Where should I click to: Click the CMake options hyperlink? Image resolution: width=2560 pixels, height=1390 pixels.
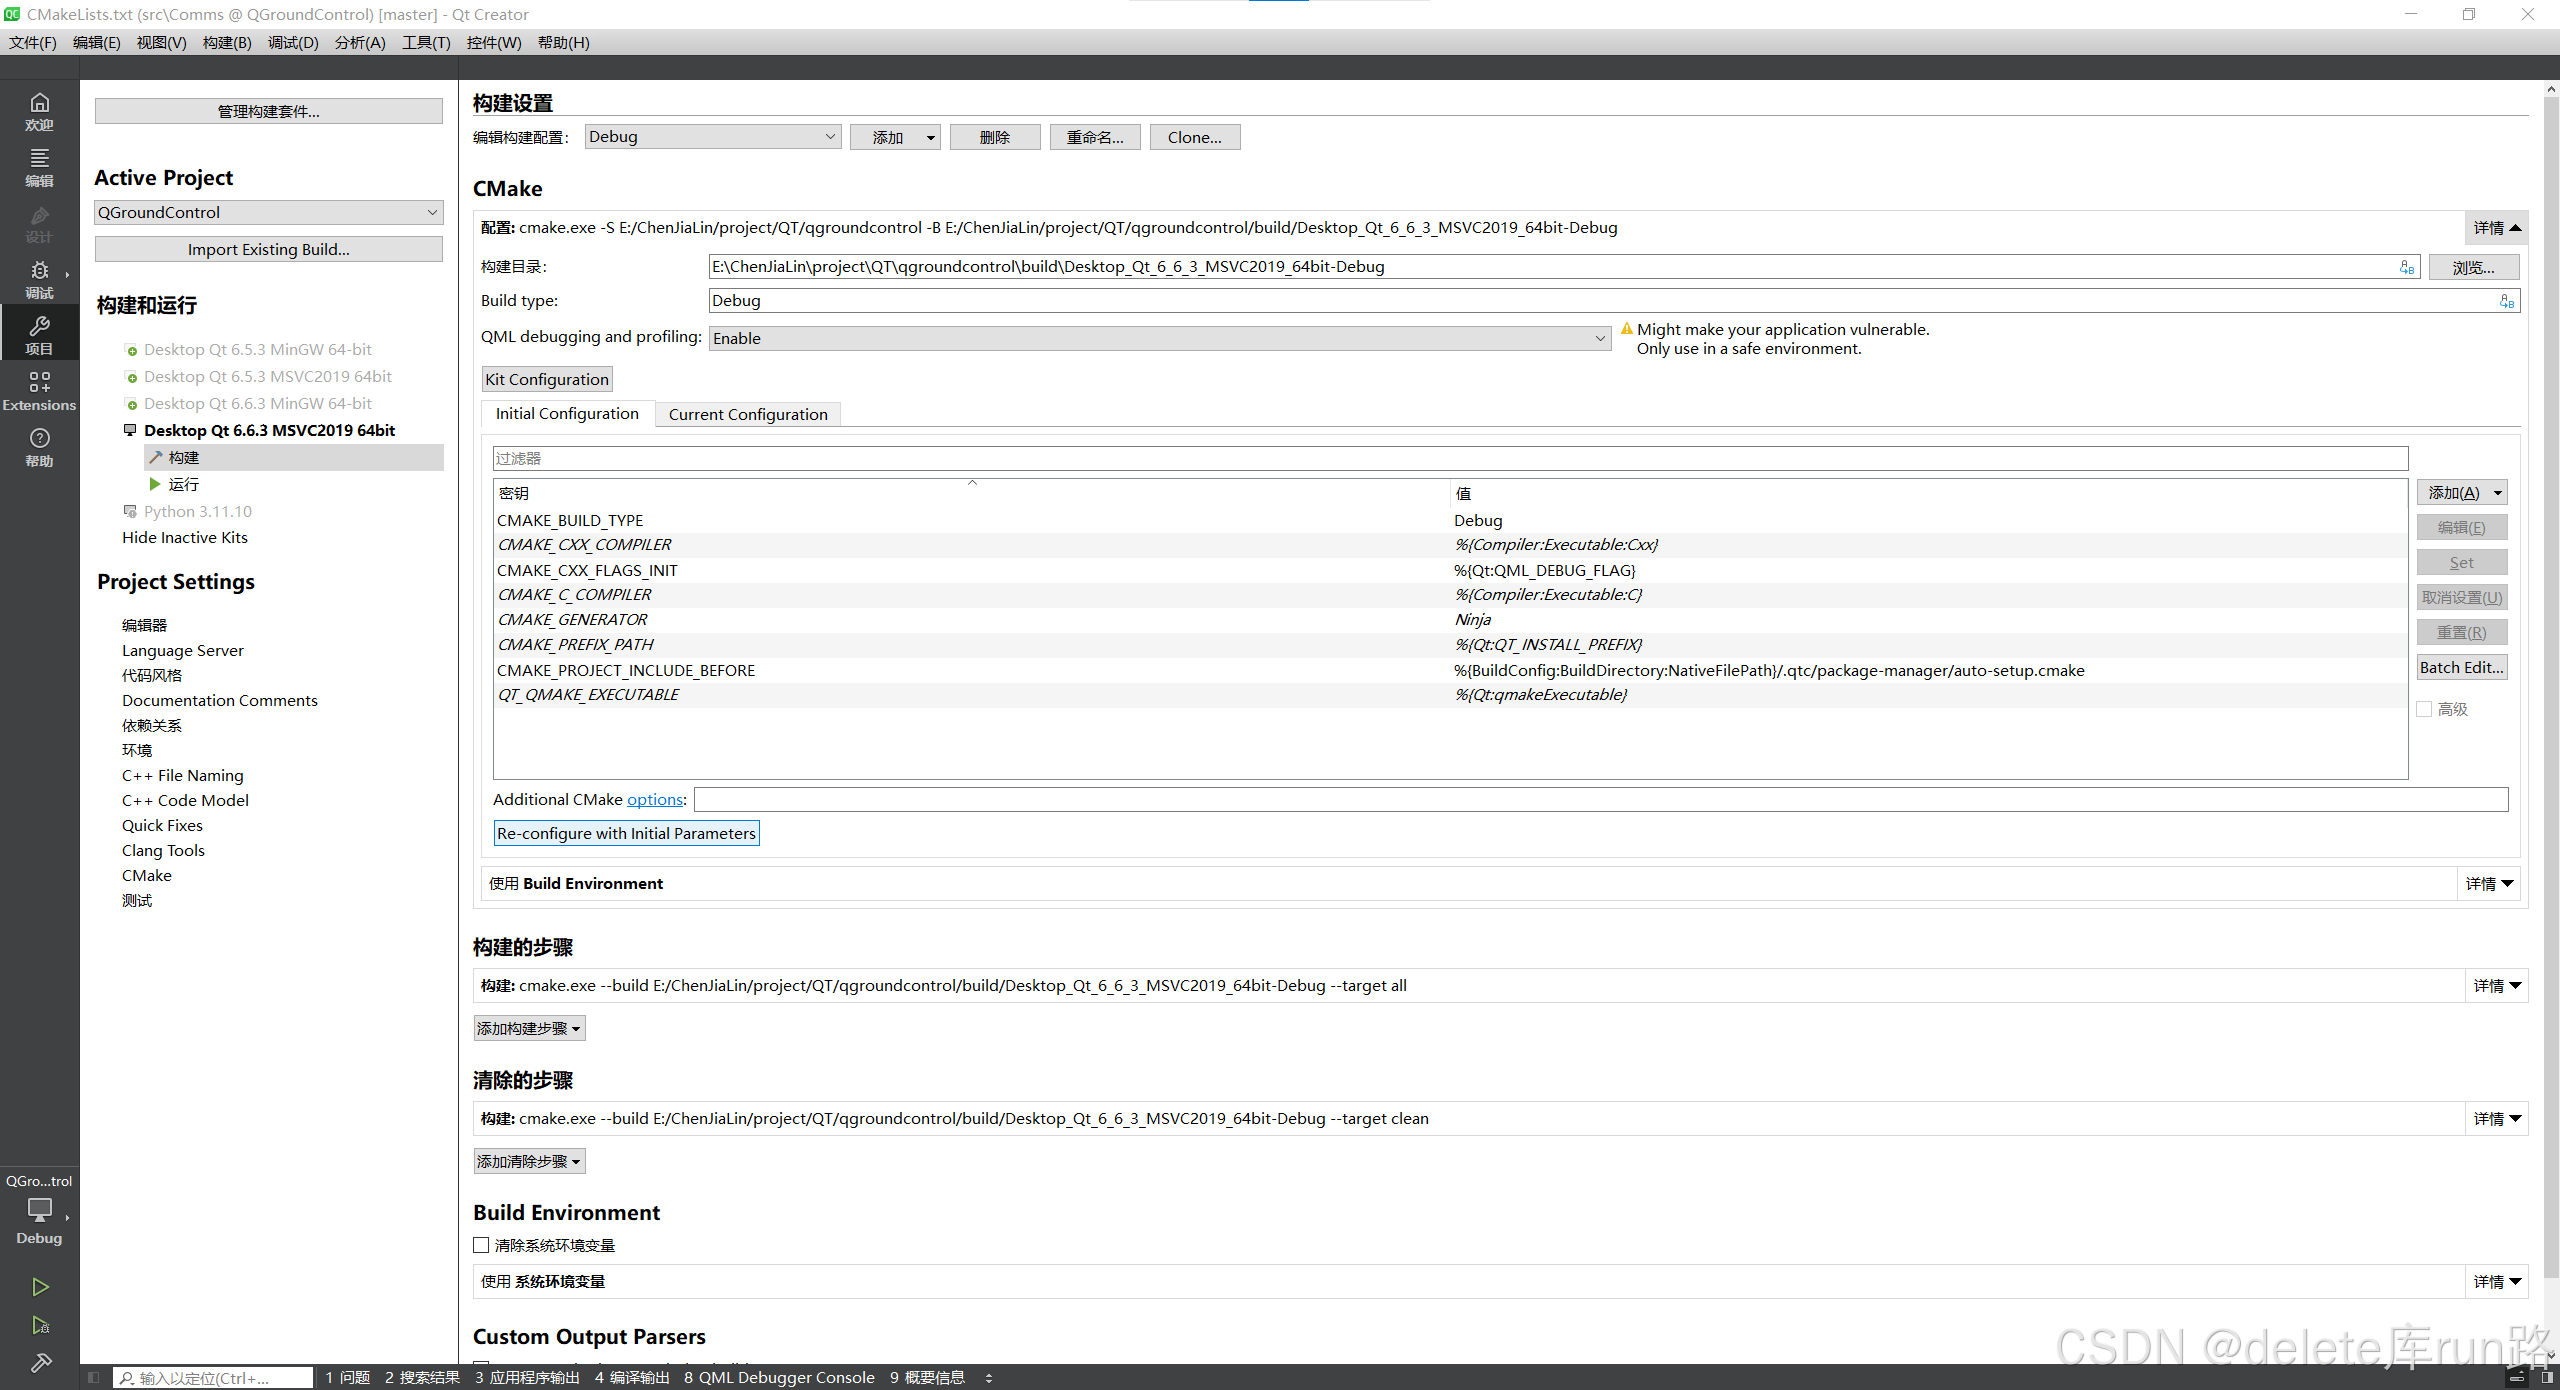click(x=654, y=799)
